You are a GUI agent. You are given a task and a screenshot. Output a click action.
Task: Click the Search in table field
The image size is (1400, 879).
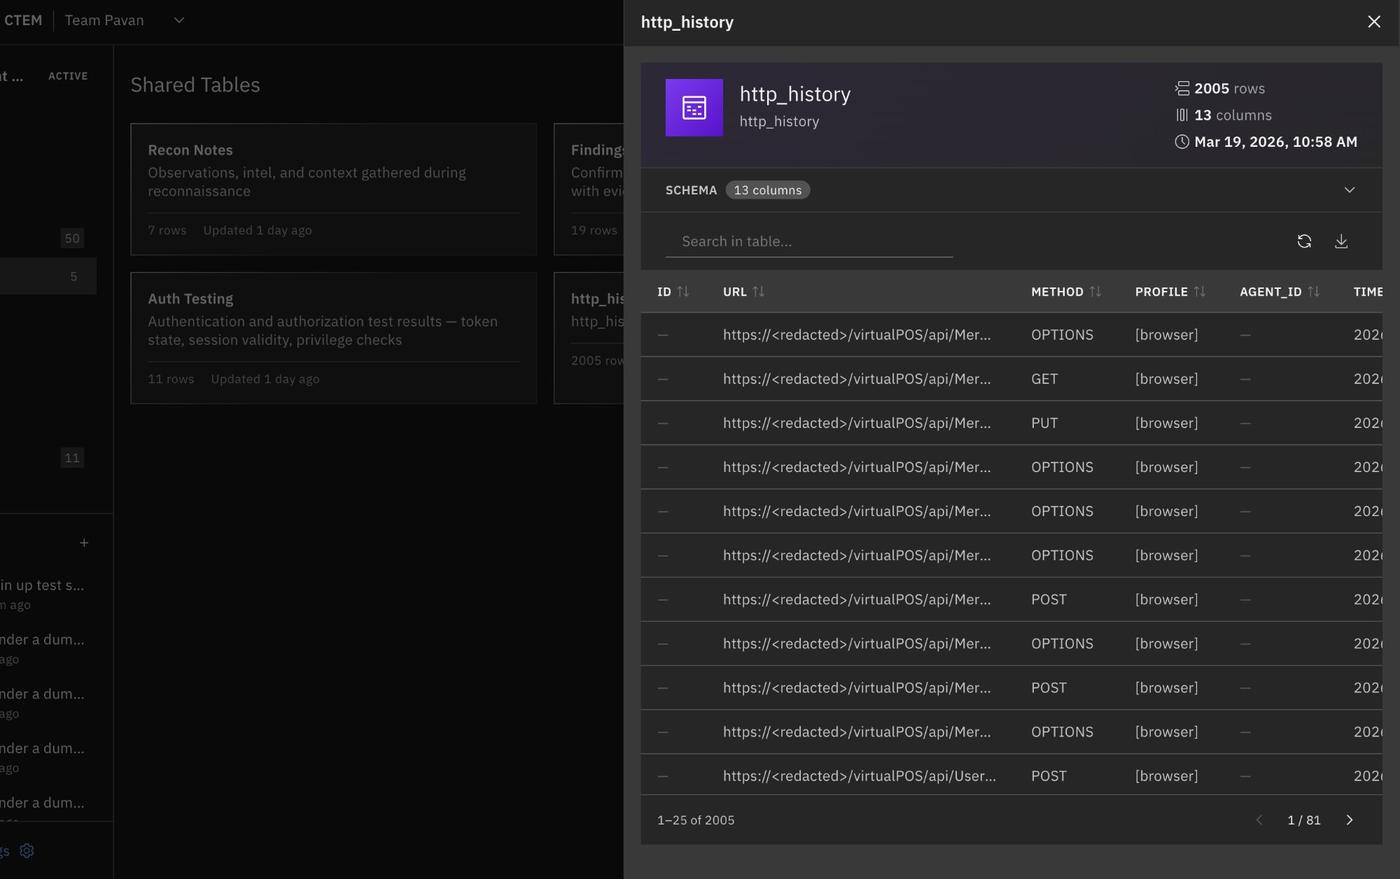coord(809,241)
